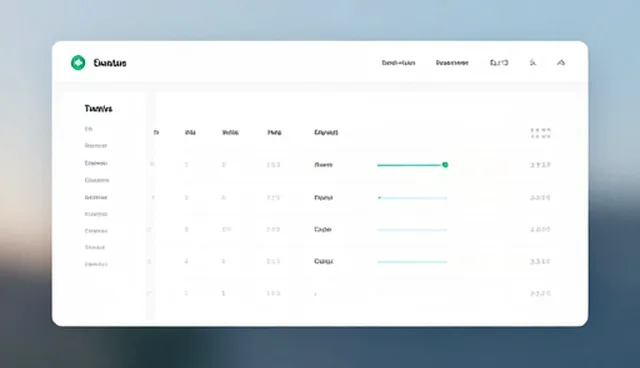
Task: Click the first row's bold label text
Action: [323, 165]
